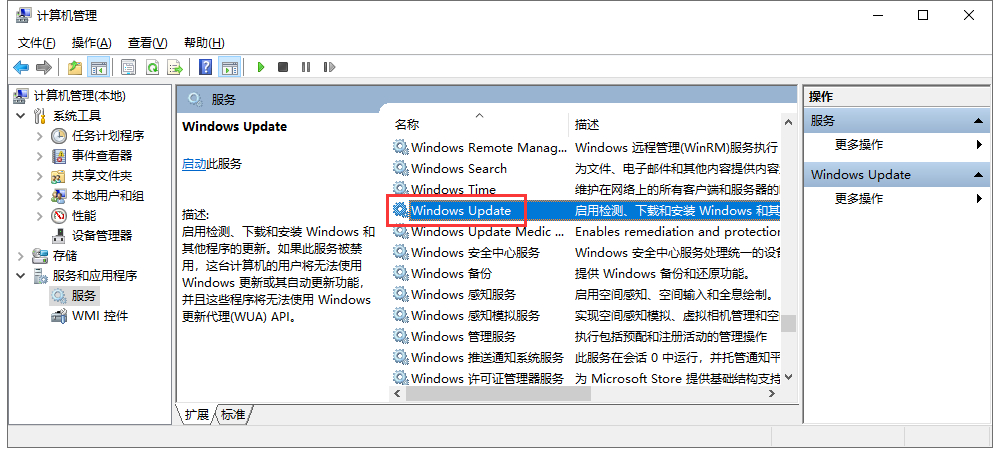
Task: Restart the service with the toolbar icon
Action: (329, 67)
